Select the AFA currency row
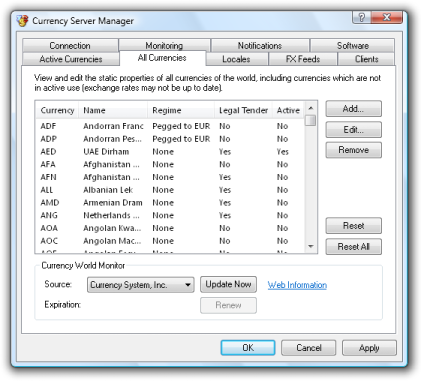The width and height of the screenshot is (421, 381). tap(170, 164)
